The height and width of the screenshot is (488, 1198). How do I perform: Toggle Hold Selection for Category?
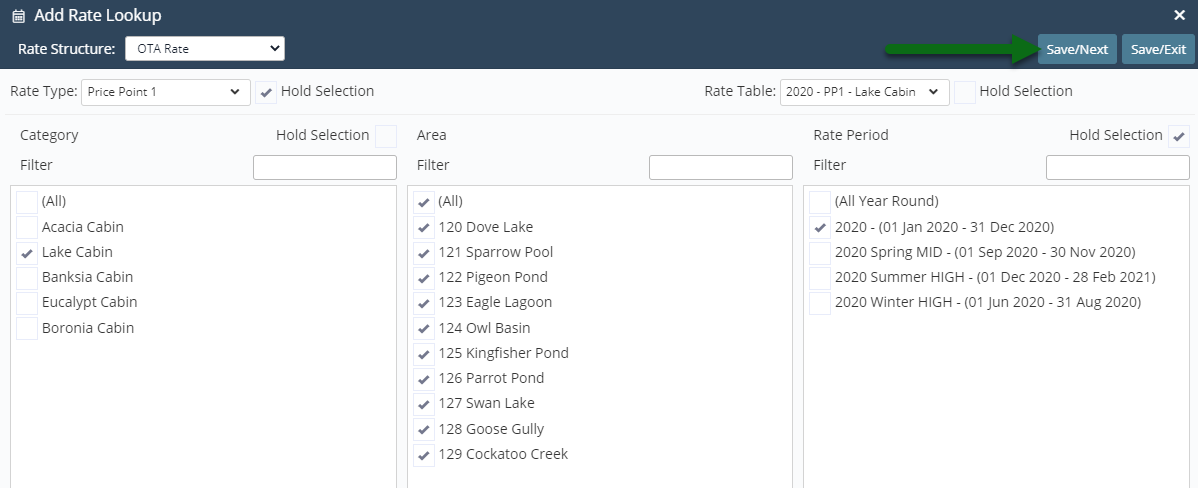point(386,136)
